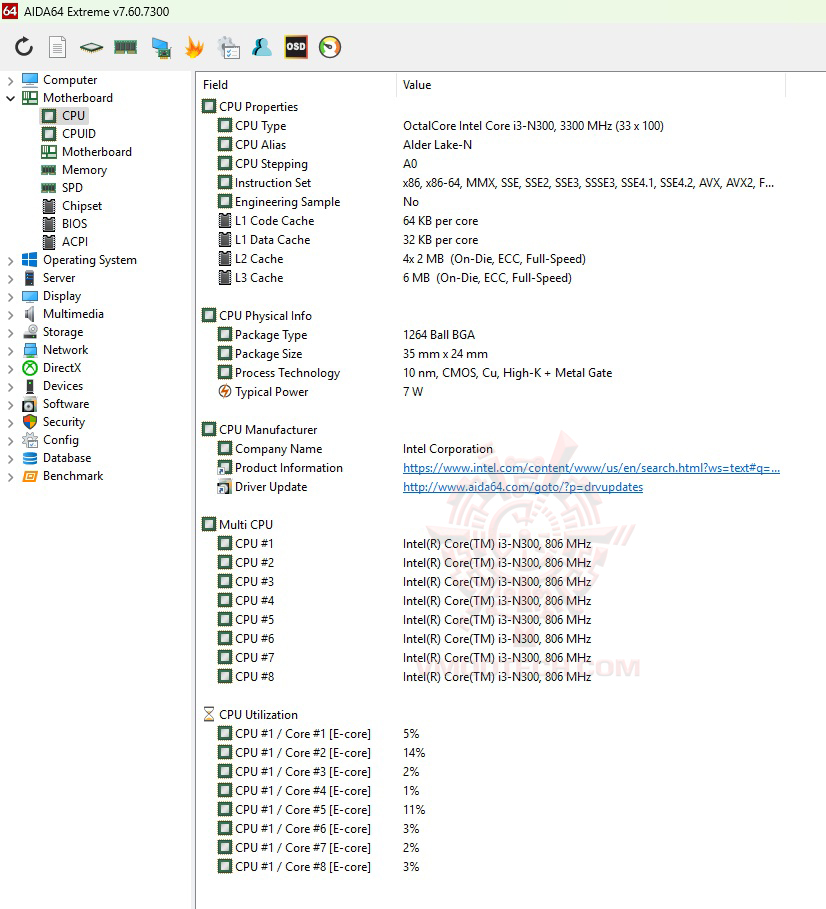The width and height of the screenshot is (826, 909).
Task: Click the CPU Utilization hourglass icon
Action: [209, 714]
